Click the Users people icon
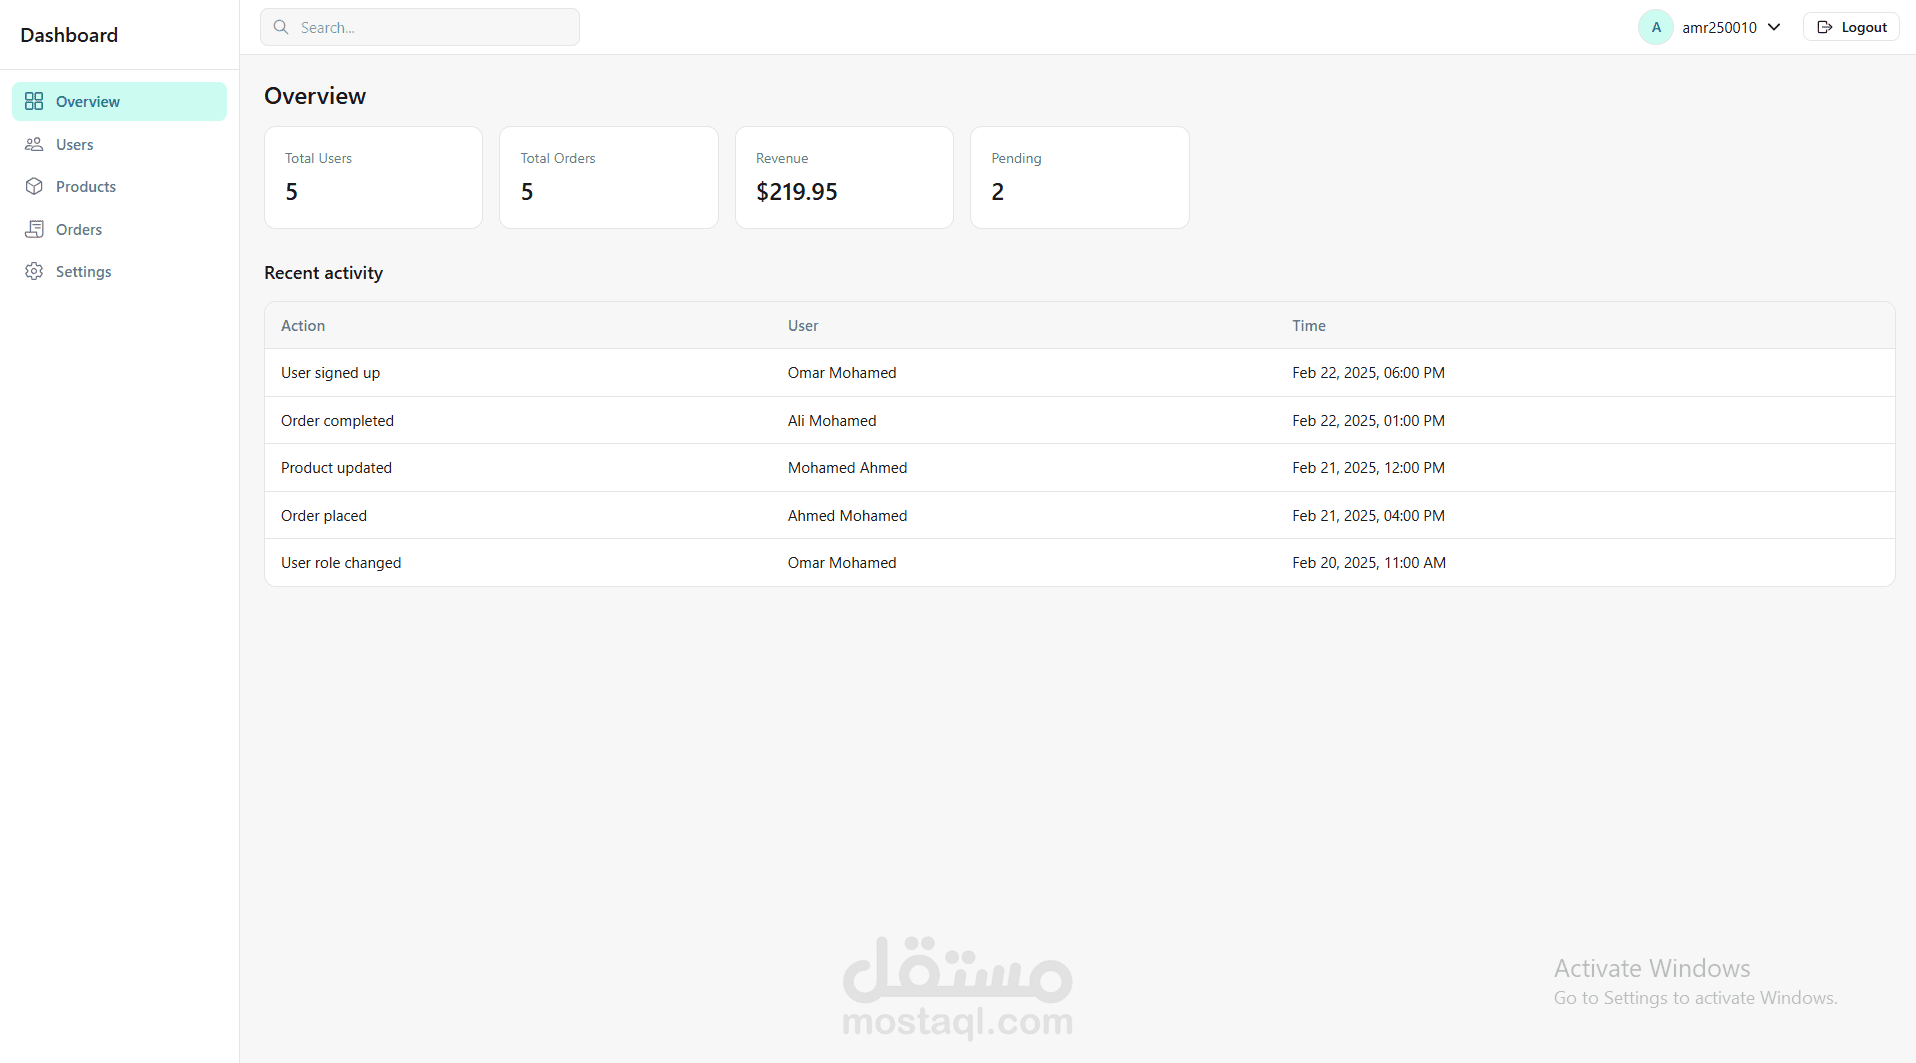 pyautogui.click(x=34, y=144)
